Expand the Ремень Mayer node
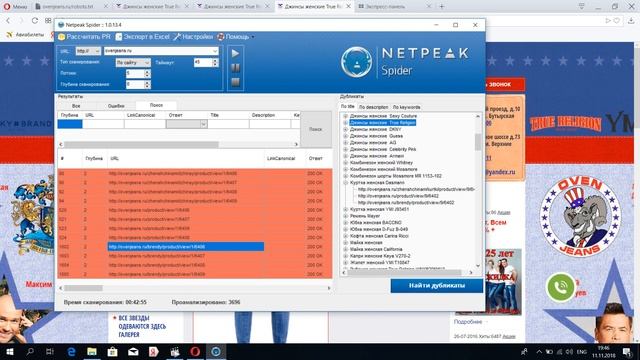The height and width of the screenshot is (360, 640). (345, 216)
